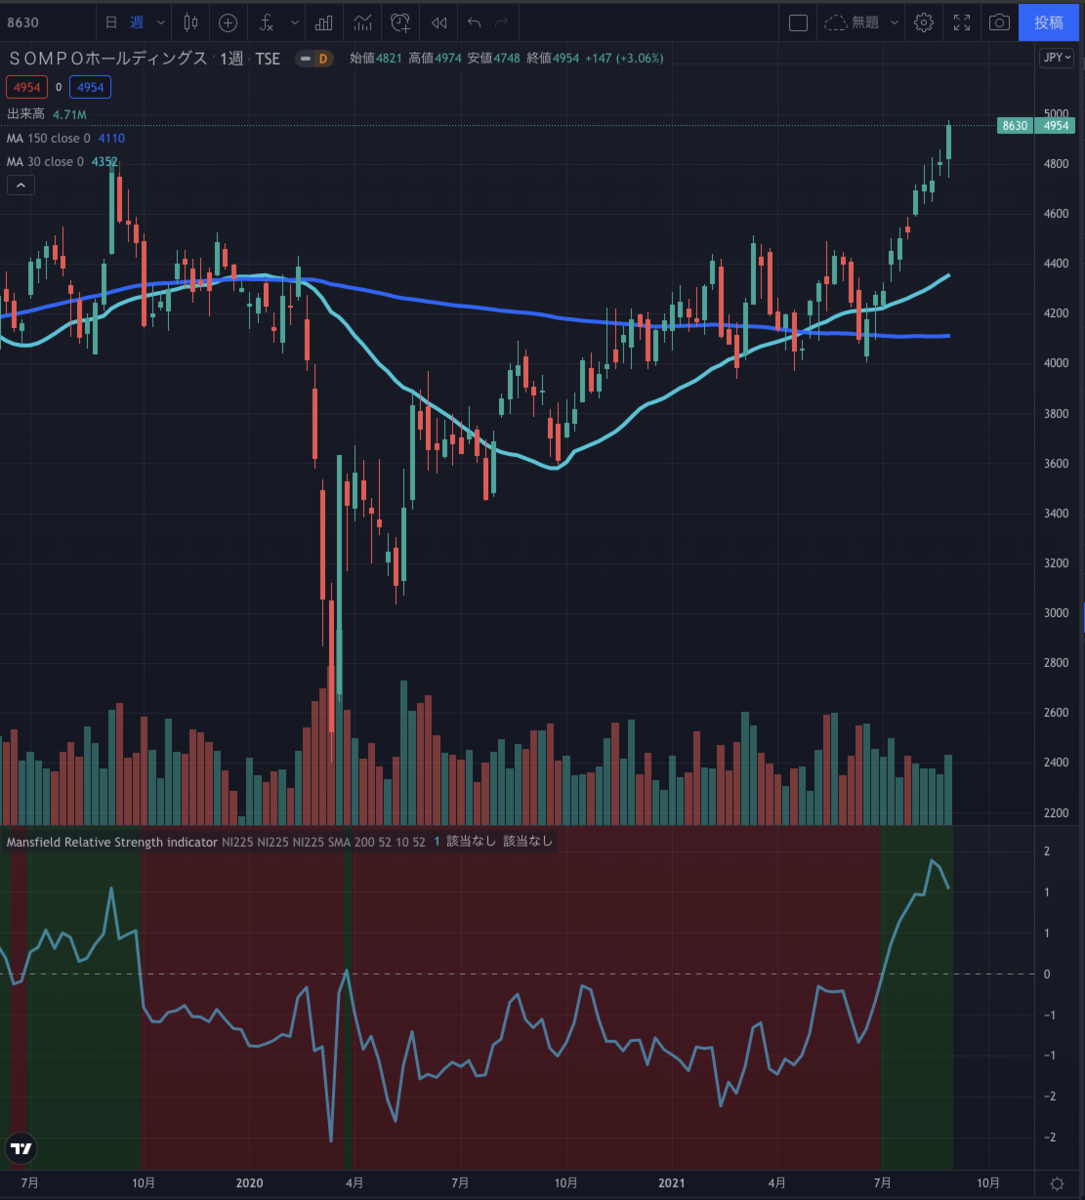Select the weekly 週 timeframe
The image size is (1085, 1200).
coord(136,22)
